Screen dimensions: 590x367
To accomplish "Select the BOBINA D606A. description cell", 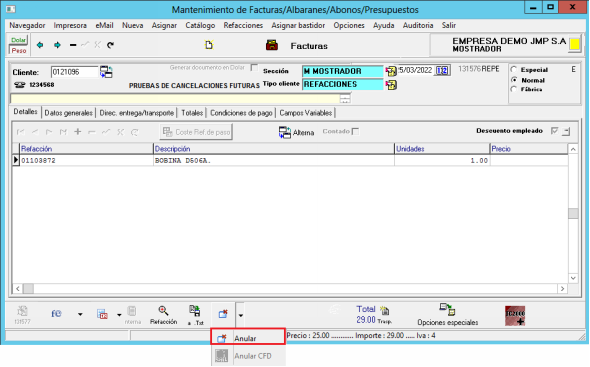I will click(x=274, y=161).
